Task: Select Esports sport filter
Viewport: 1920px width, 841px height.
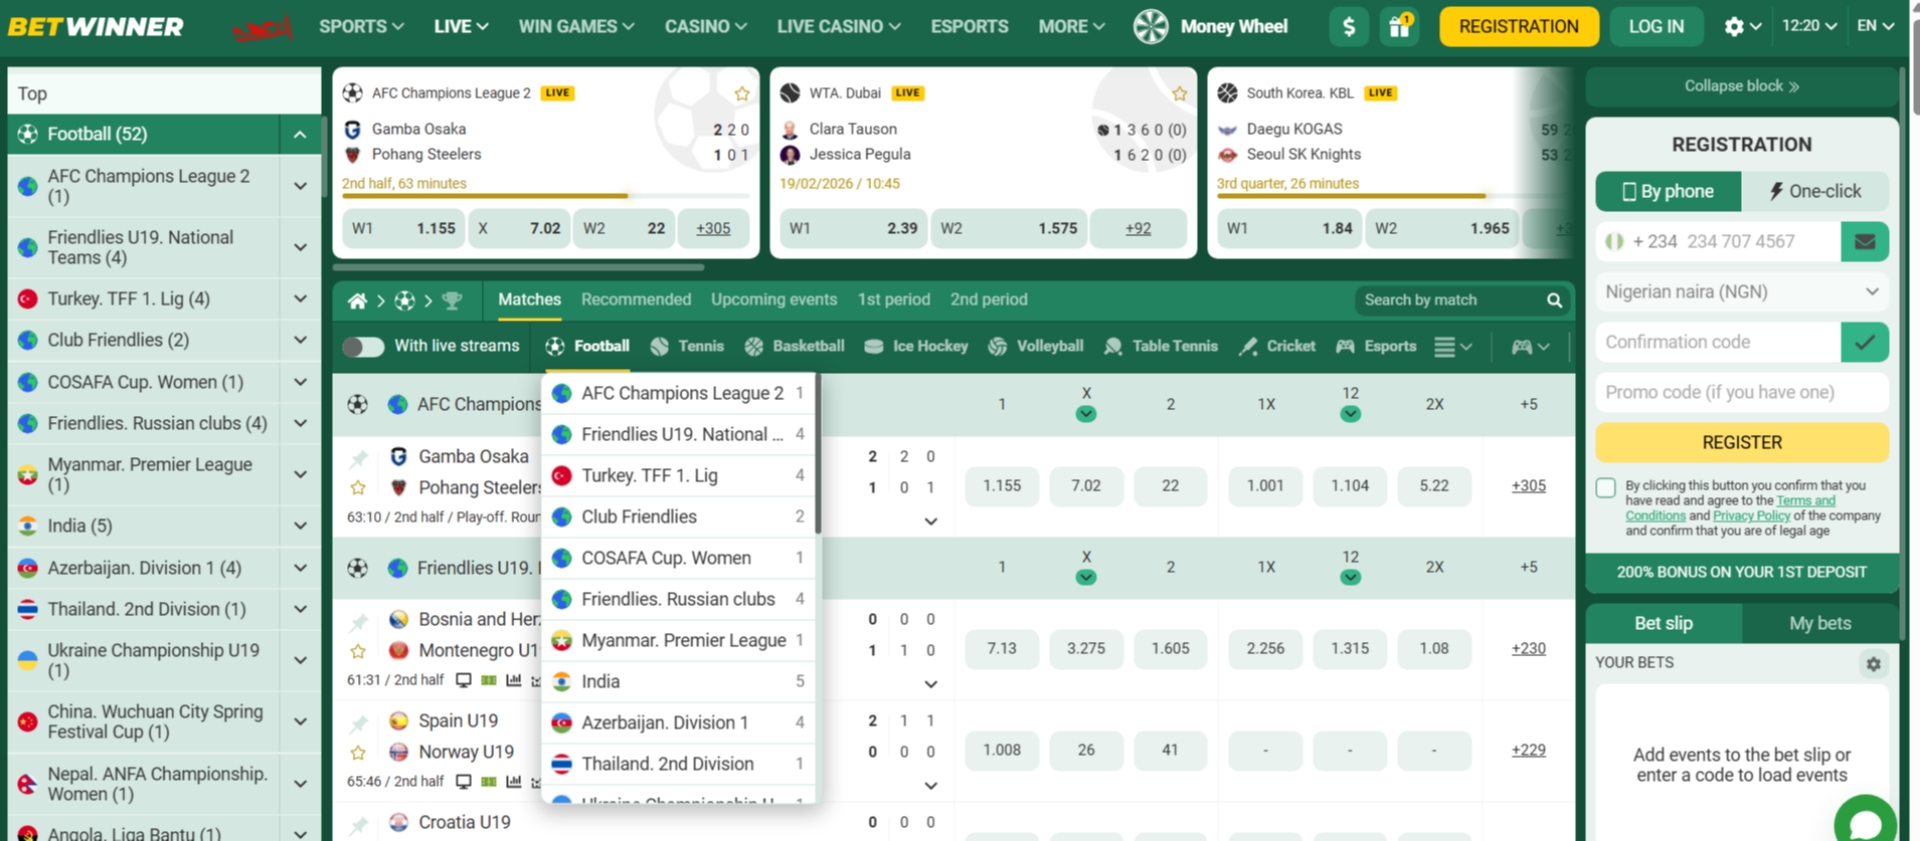Action: 1377,346
